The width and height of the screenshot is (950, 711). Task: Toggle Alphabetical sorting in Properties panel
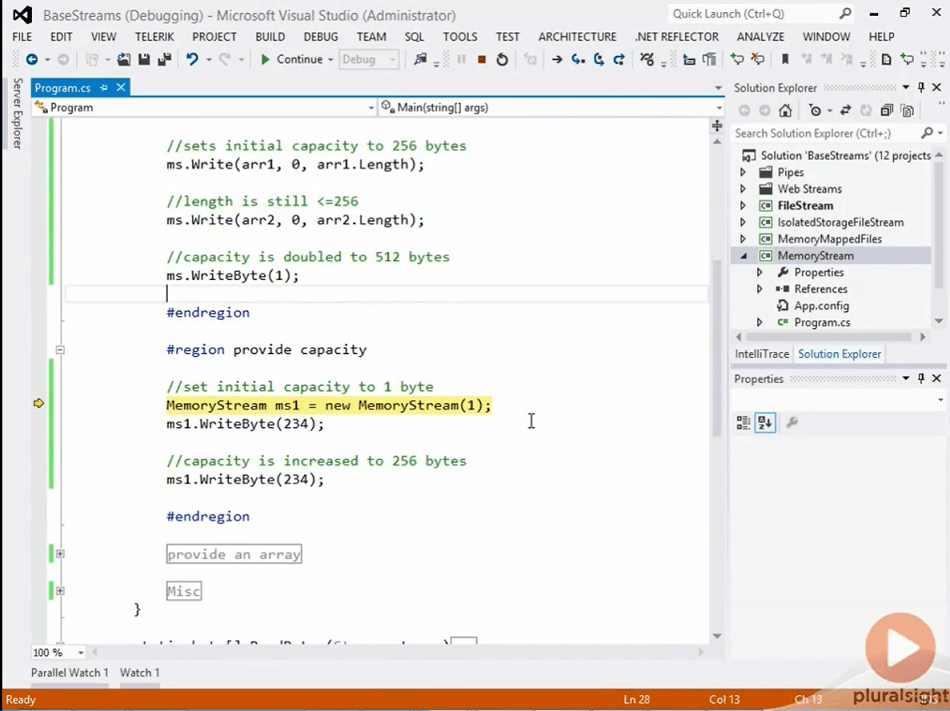point(765,423)
